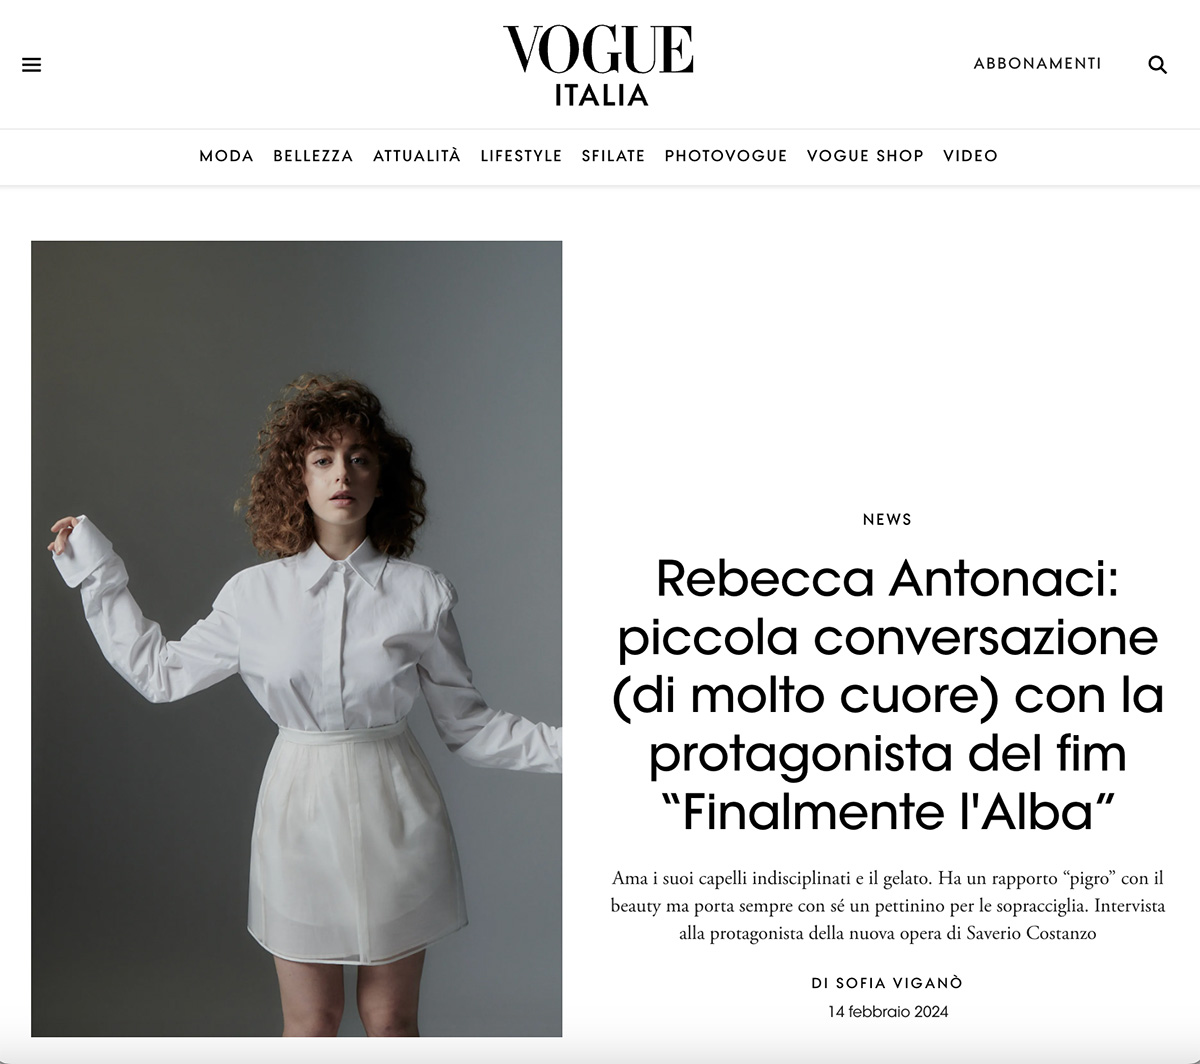Open Vogue Shop
The width and height of the screenshot is (1200, 1064).
click(865, 156)
